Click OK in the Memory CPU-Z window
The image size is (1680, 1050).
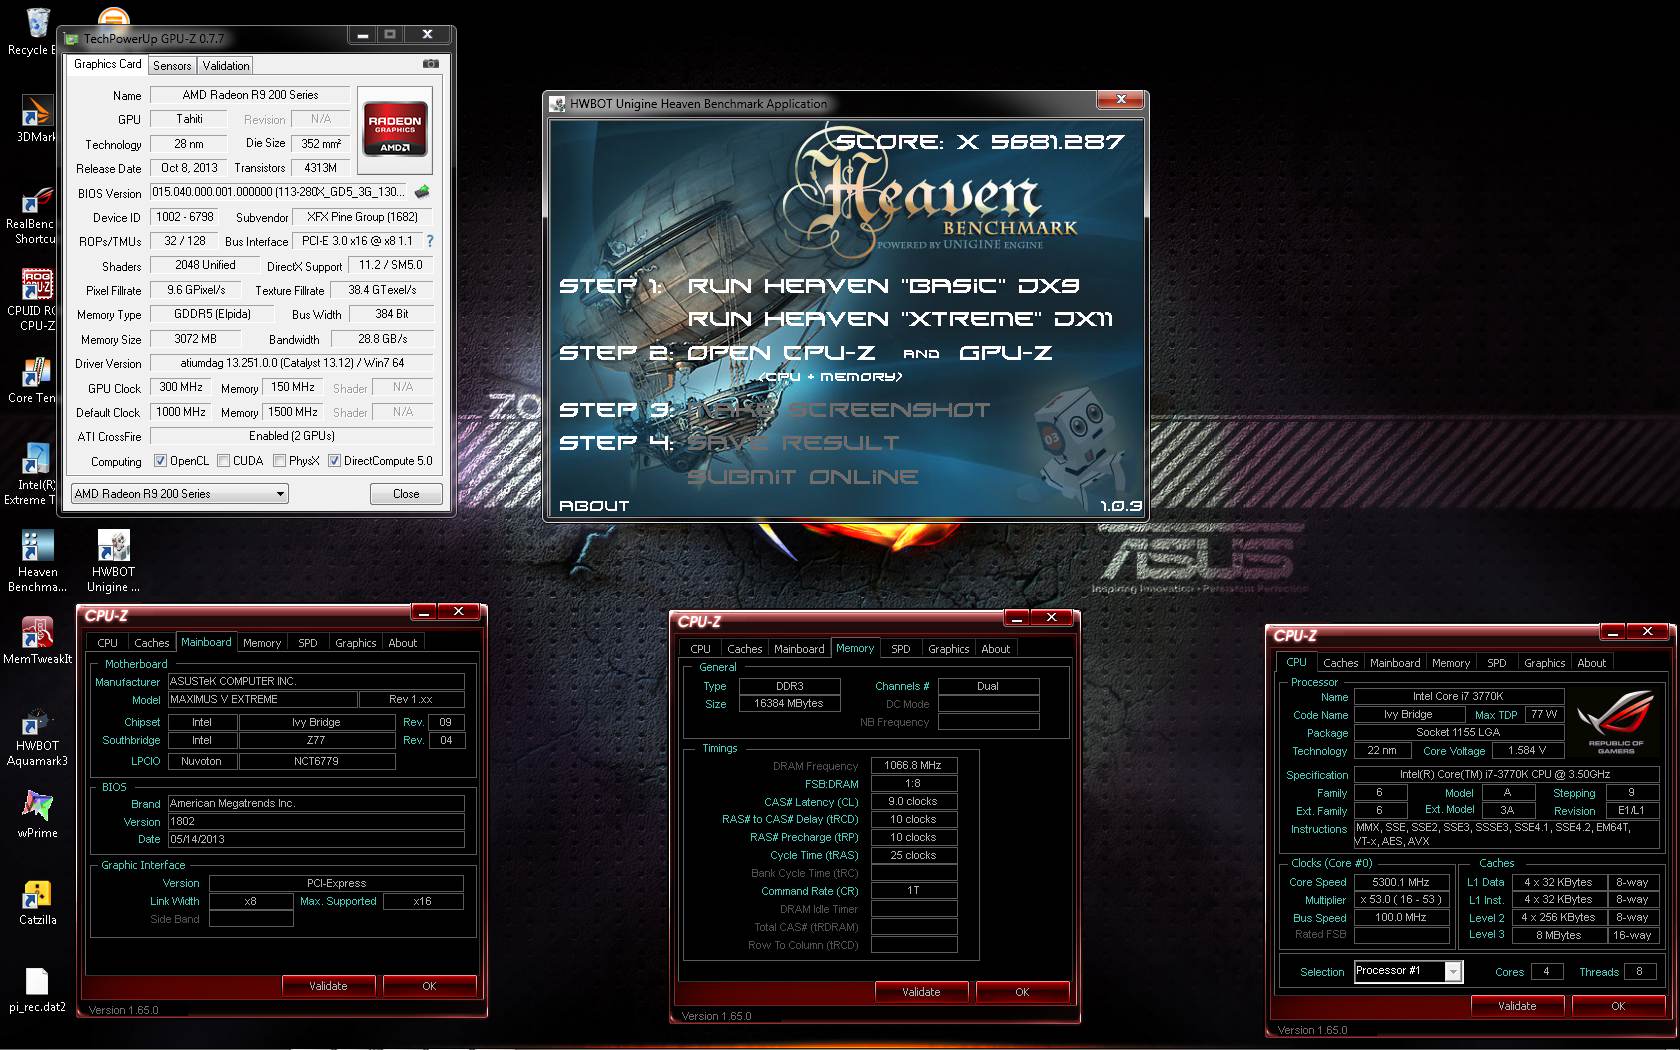(x=1022, y=992)
